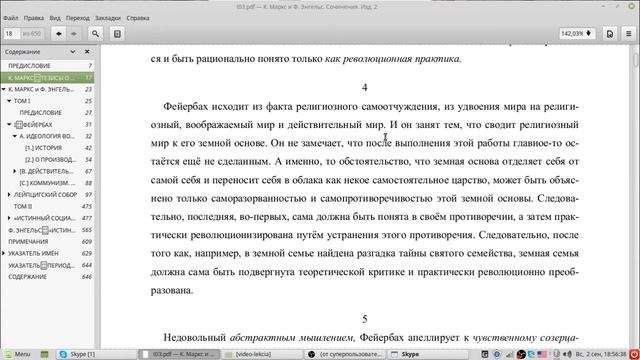This screenshot has height=360, width=640.
Task: Go to the previous page arrow
Action: click(x=59, y=34)
